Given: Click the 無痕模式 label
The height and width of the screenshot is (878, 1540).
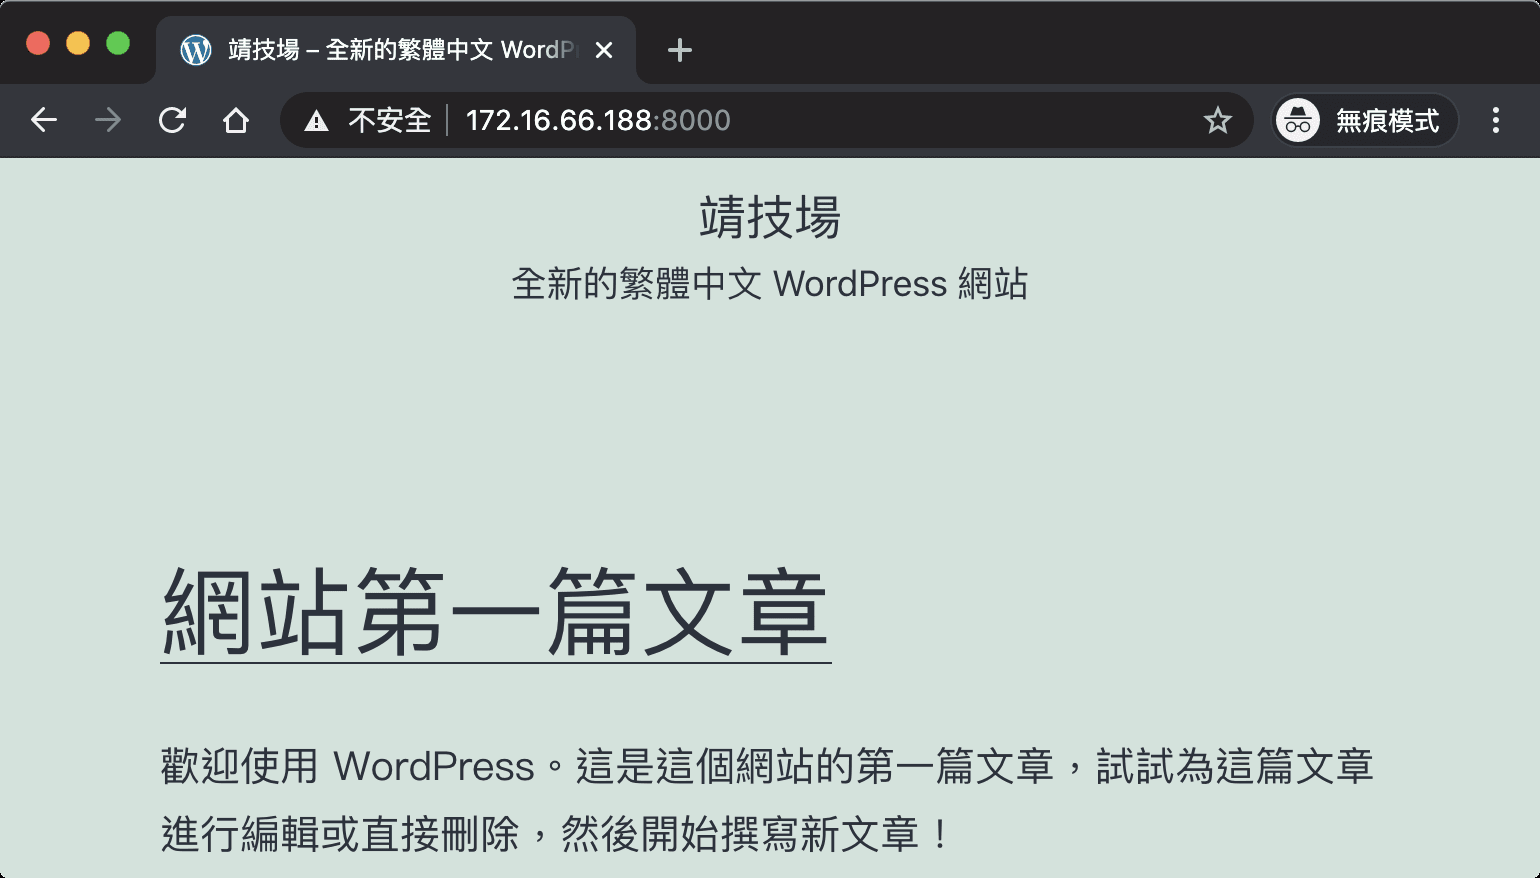Looking at the screenshot, I should (1386, 120).
